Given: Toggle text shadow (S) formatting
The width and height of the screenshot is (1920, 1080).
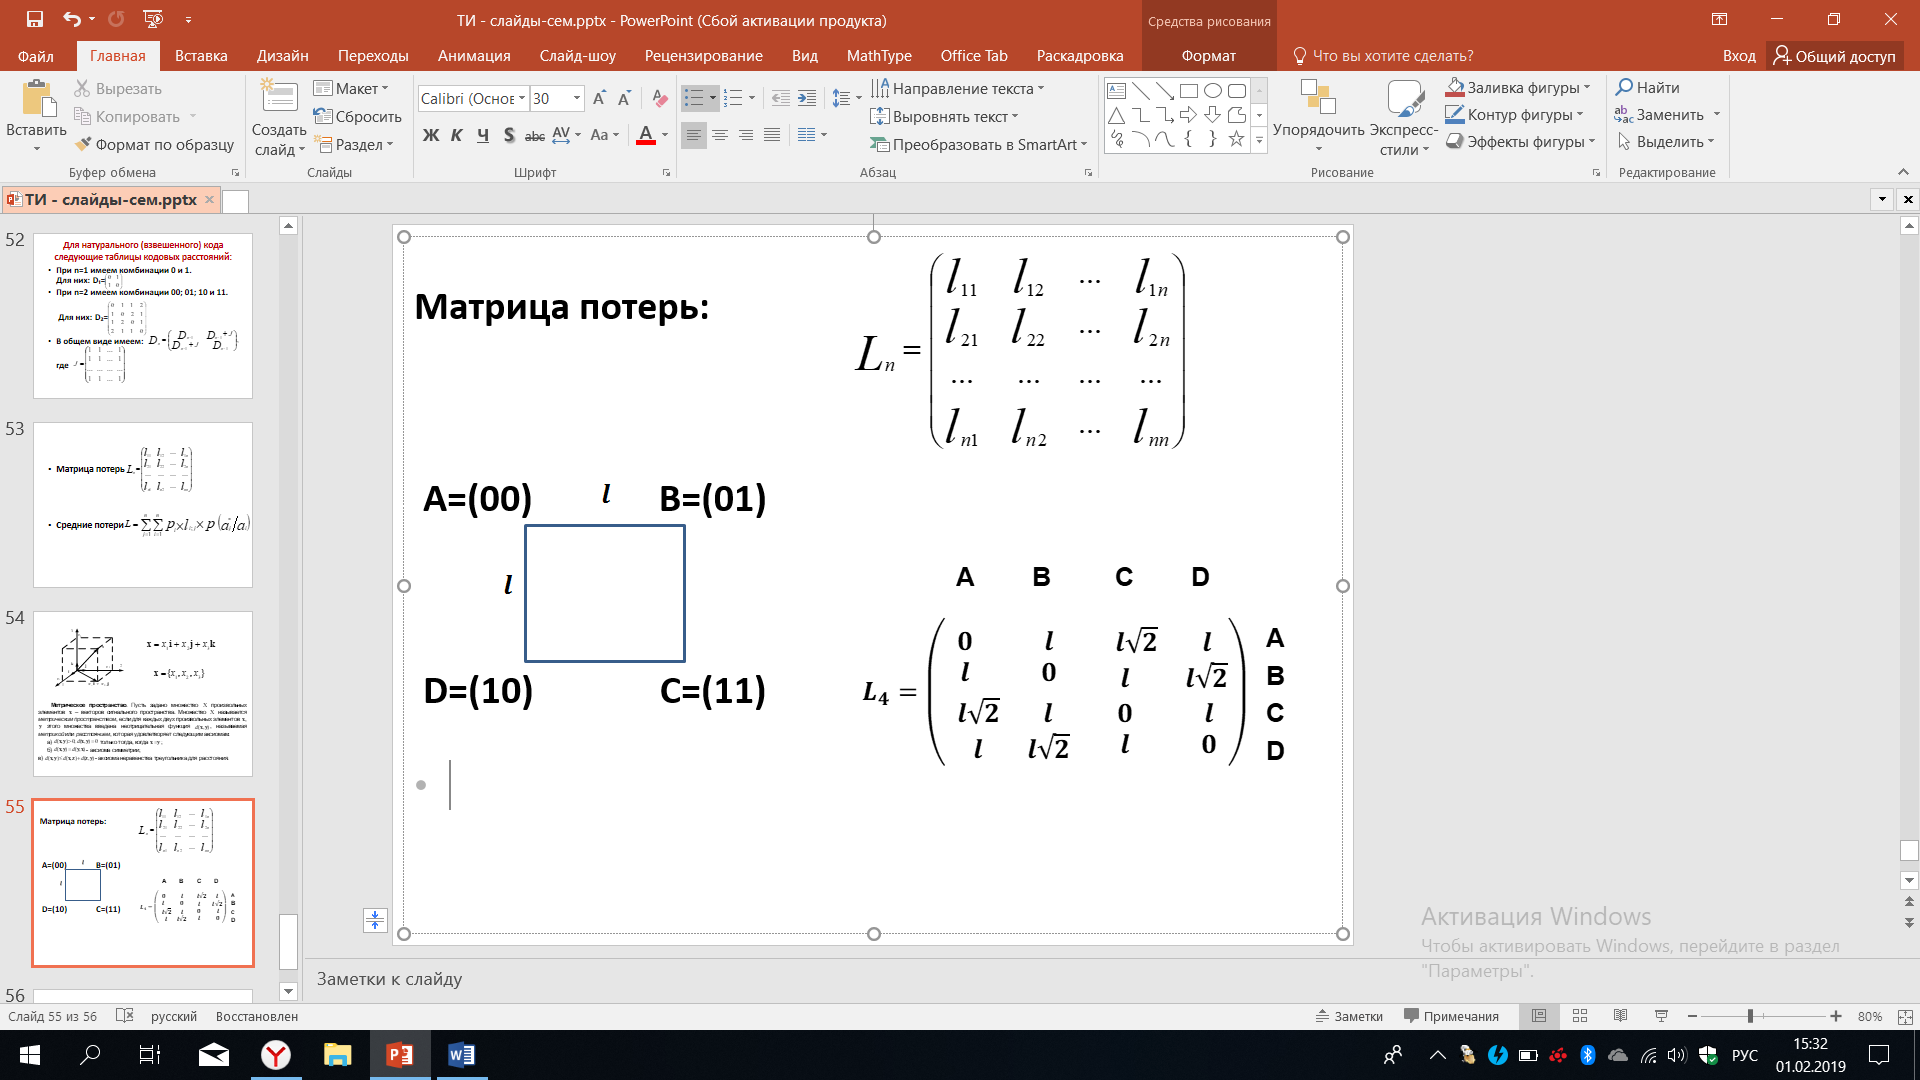Looking at the screenshot, I should point(509,135).
